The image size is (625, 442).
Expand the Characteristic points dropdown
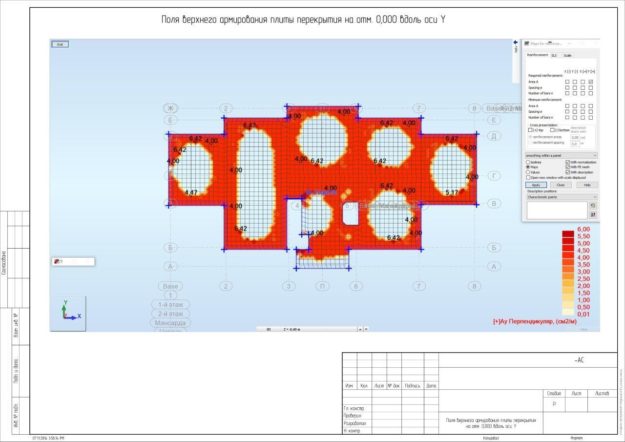pyautogui.click(x=561, y=197)
